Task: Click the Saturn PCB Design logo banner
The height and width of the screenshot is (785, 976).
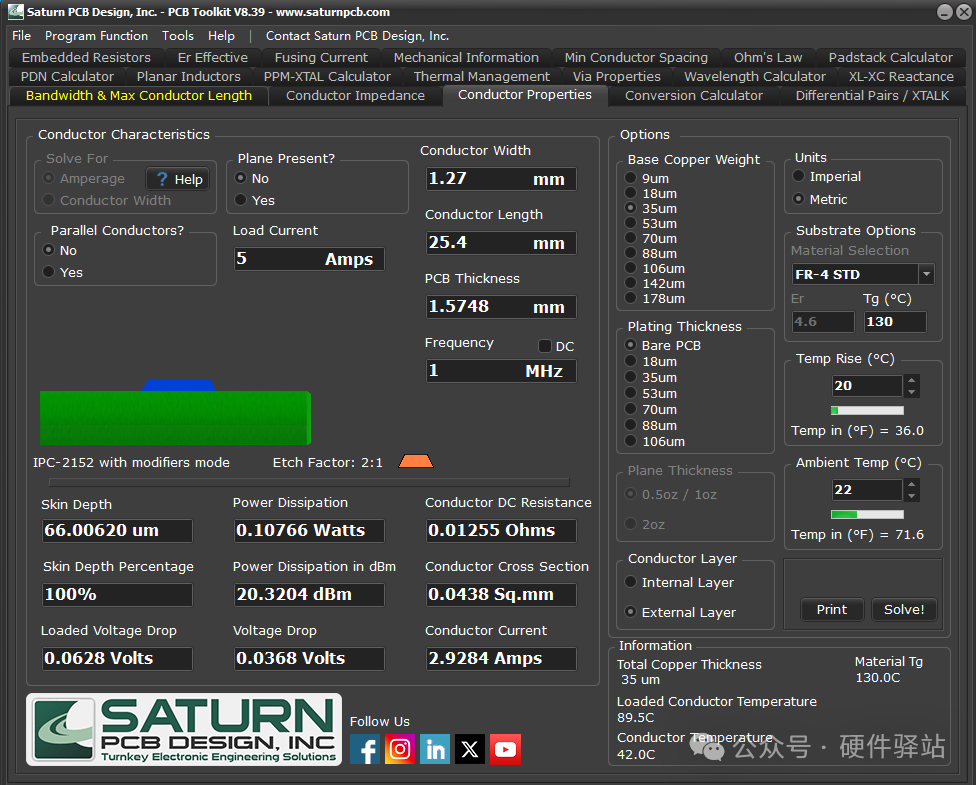Action: [x=184, y=729]
